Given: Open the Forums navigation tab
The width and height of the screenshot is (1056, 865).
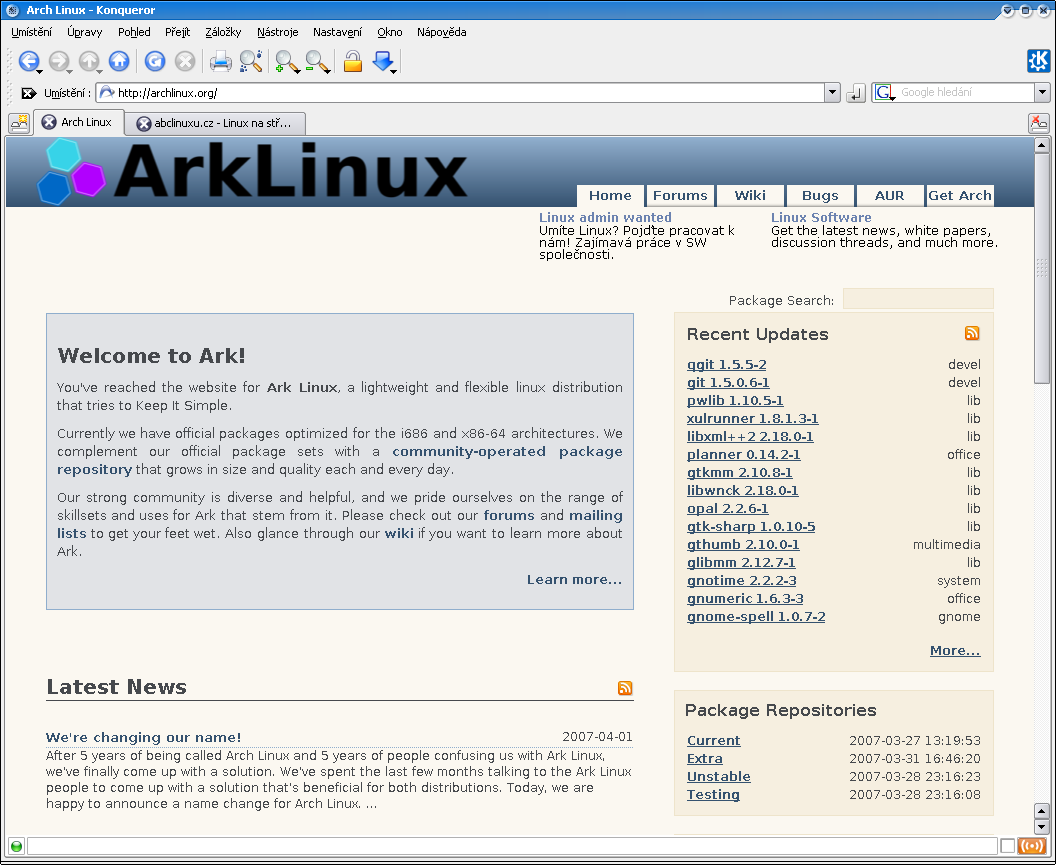Looking at the screenshot, I should (x=680, y=195).
